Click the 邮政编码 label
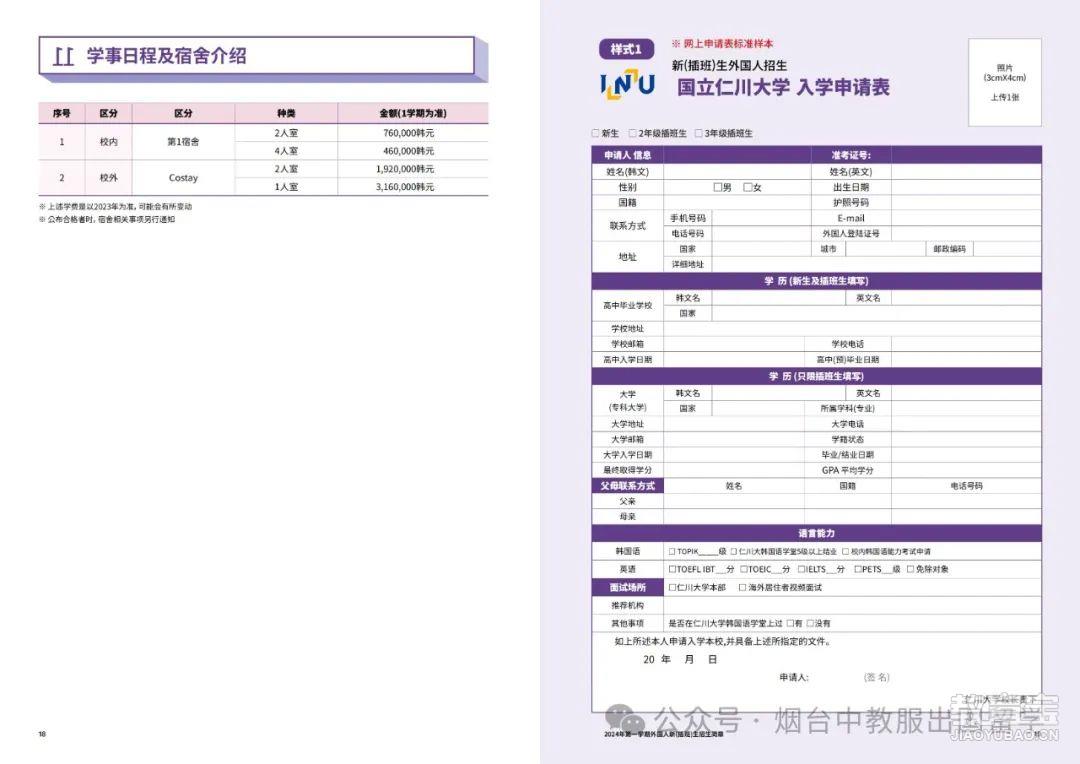The height and width of the screenshot is (764, 1080). (949, 249)
